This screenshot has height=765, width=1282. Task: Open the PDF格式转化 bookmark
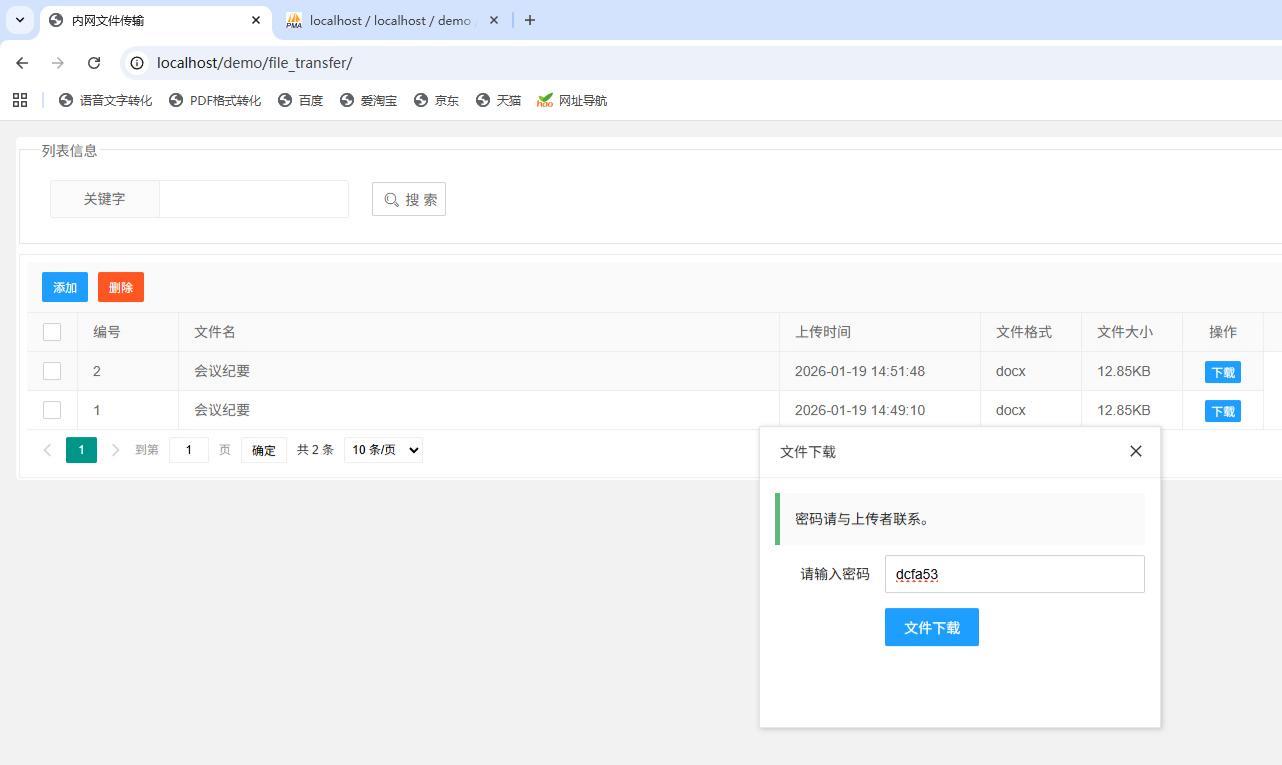(x=215, y=100)
